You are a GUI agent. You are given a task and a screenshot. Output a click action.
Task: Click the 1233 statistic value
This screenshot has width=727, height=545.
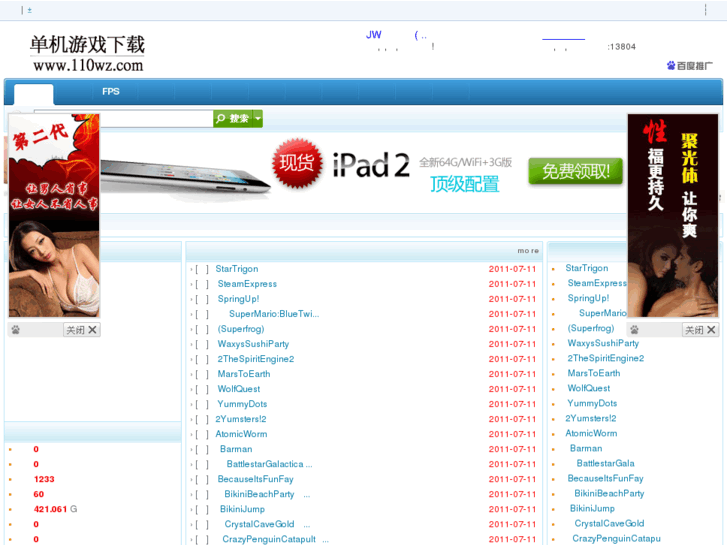tap(44, 479)
